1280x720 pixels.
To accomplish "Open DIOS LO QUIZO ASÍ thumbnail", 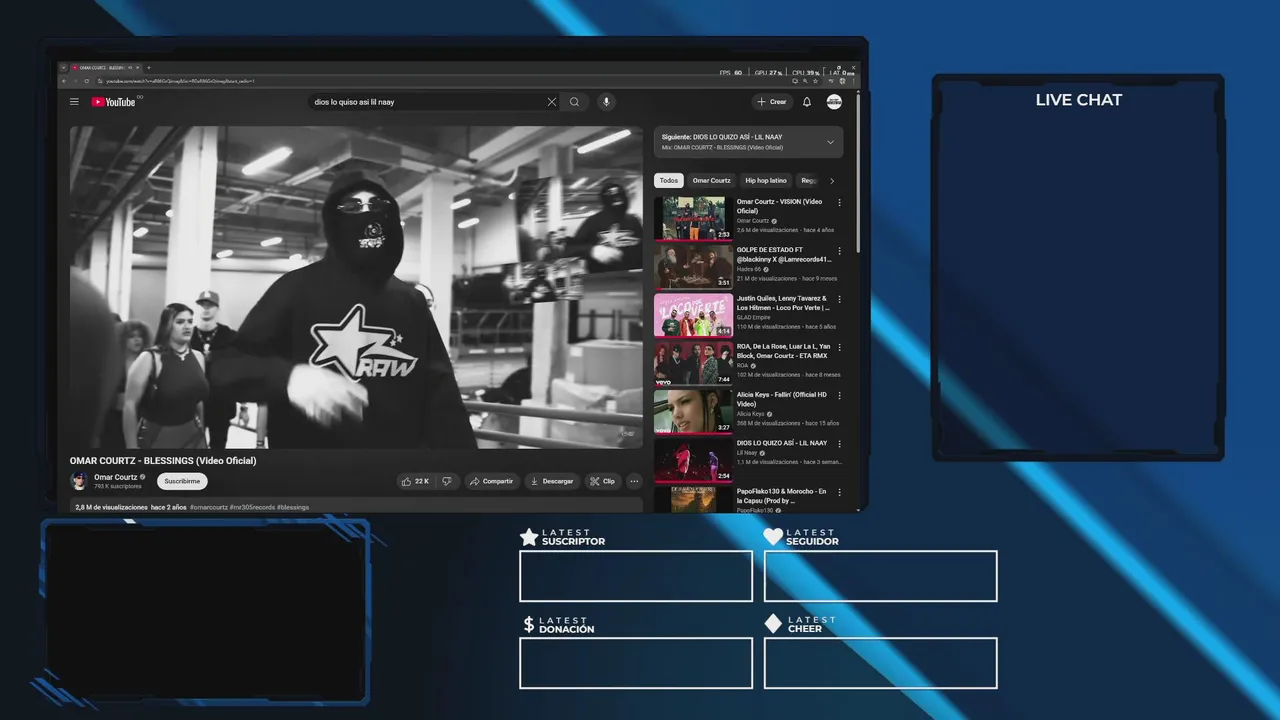I will pyautogui.click(x=693, y=459).
